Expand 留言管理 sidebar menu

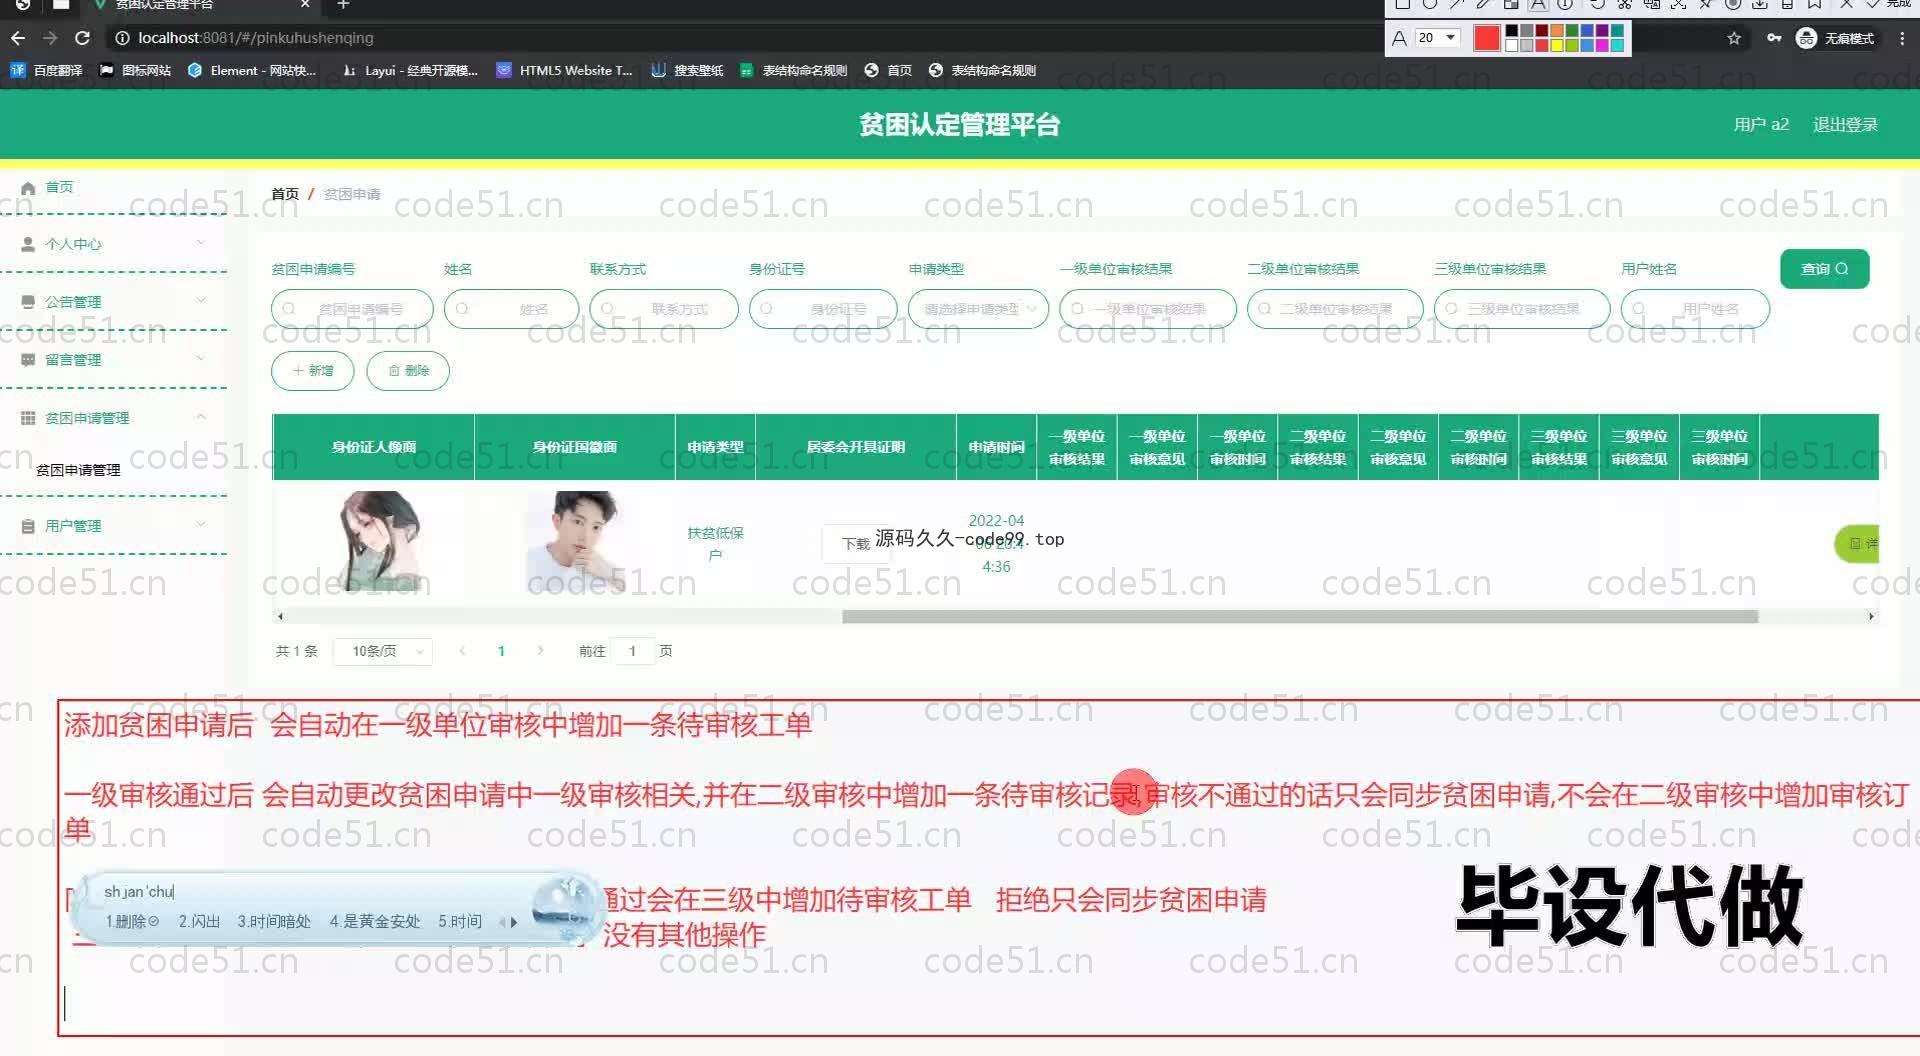coord(113,360)
